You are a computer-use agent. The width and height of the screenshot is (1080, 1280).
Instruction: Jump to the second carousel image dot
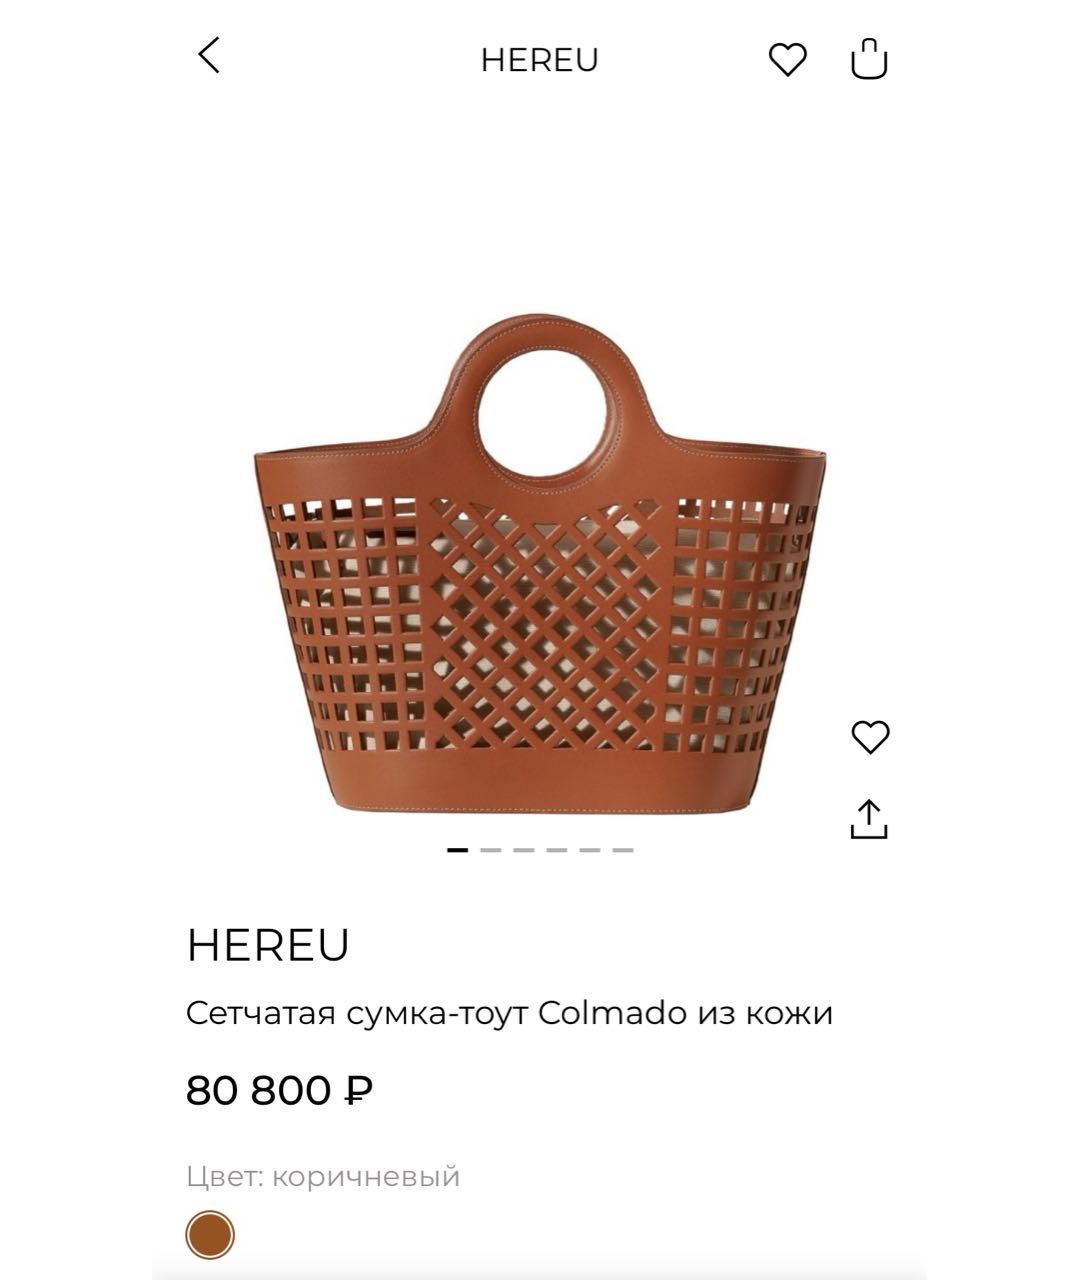(490, 850)
